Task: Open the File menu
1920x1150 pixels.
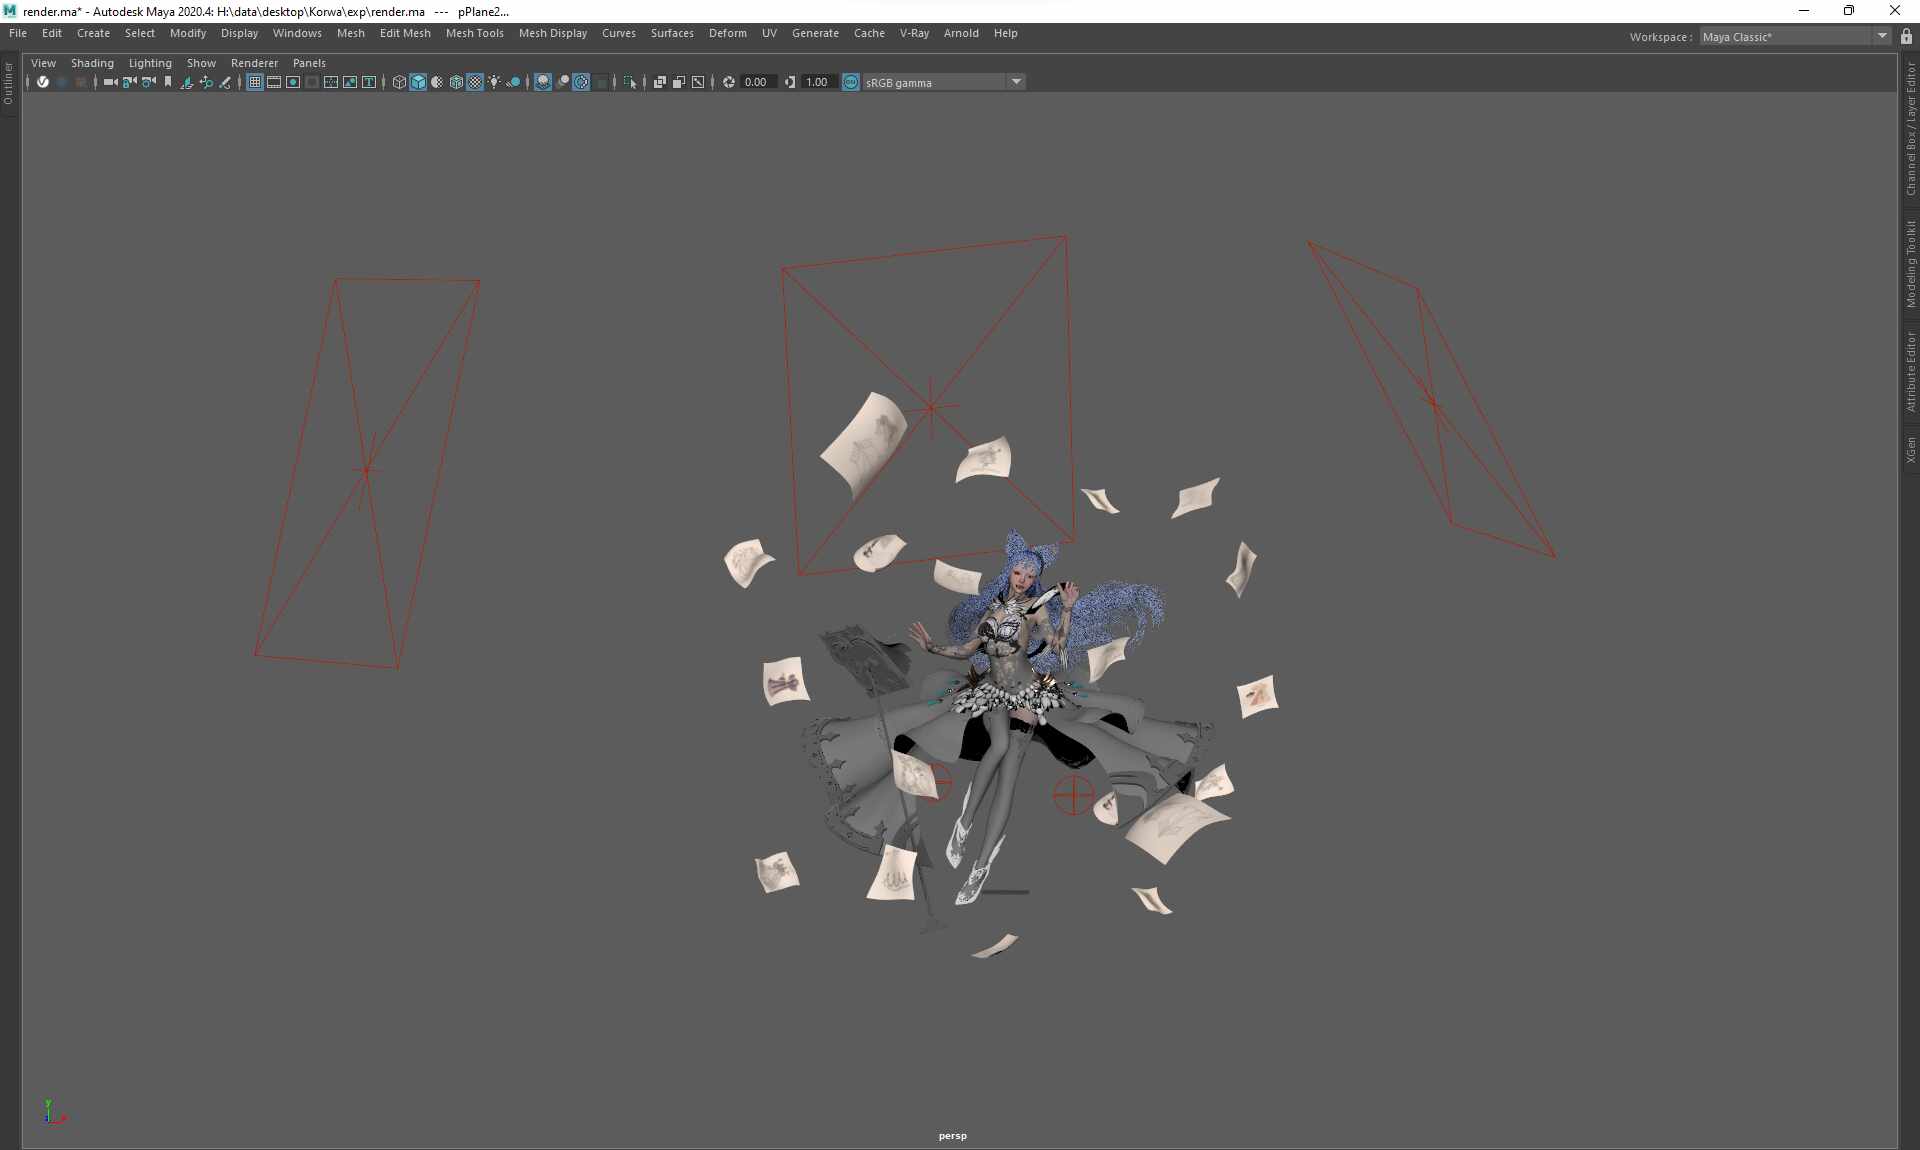Action: [18, 33]
